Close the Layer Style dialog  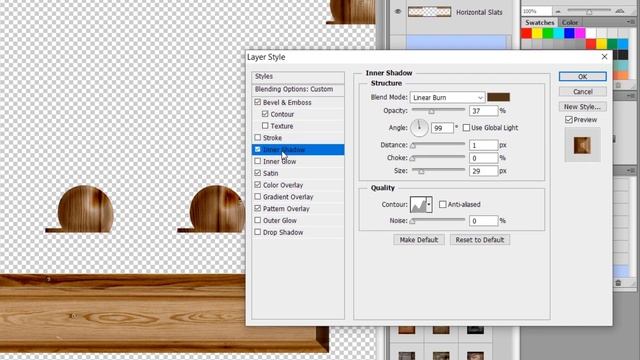tap(604, 57)
